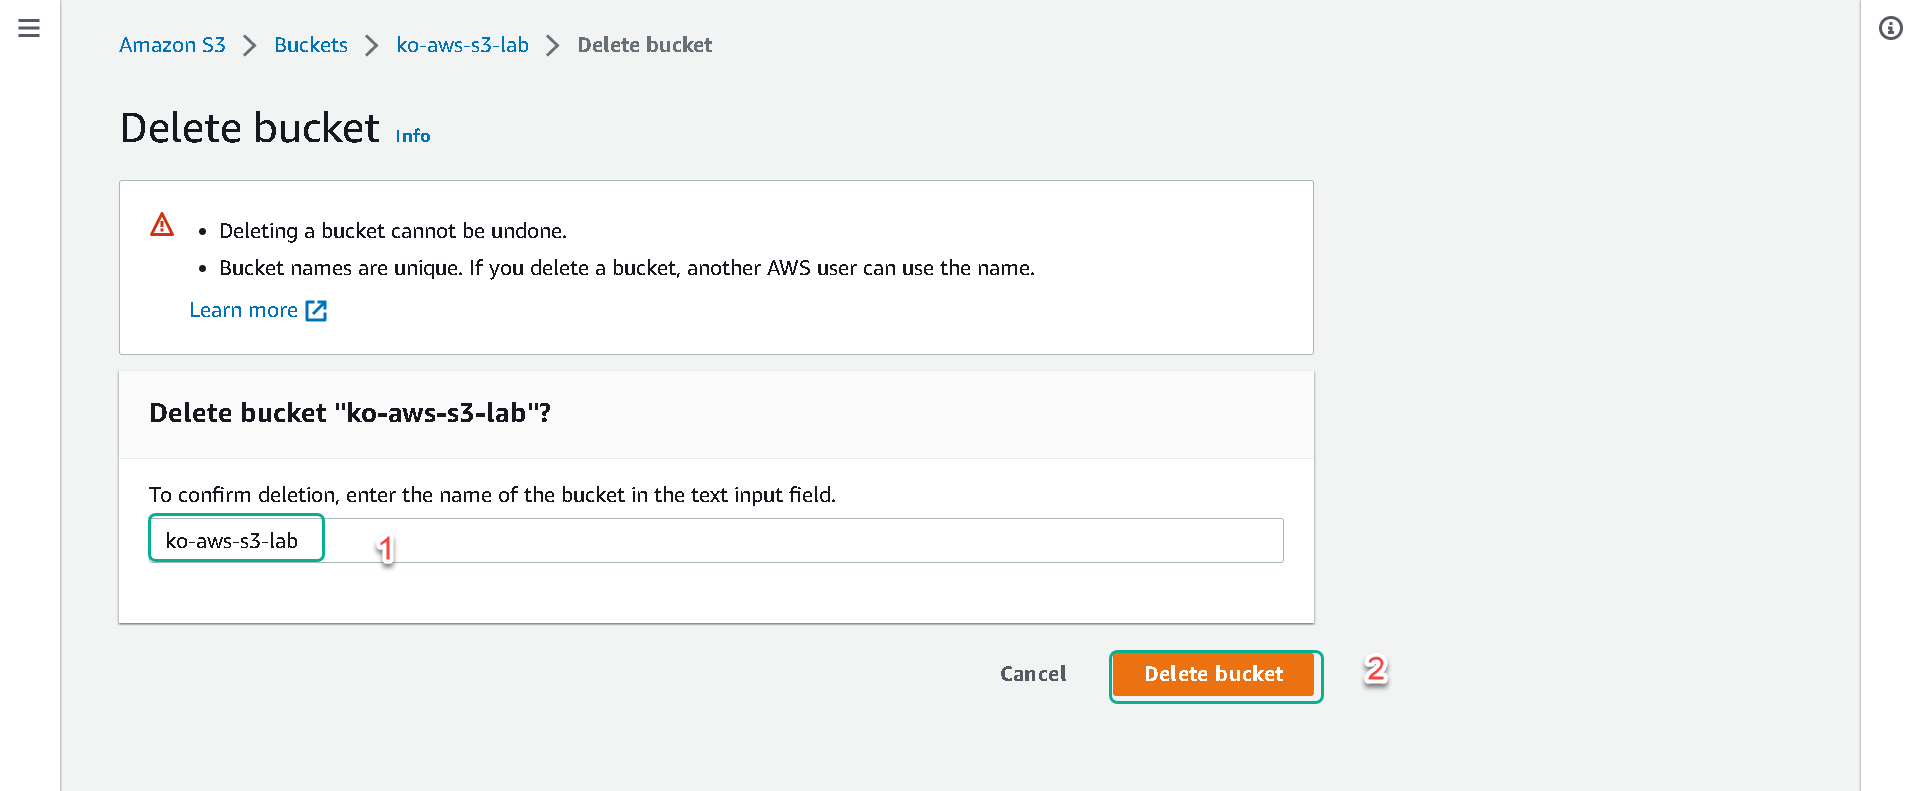Click the Delete bucket page heading
The width and height of the screenshot is (1920, 791).
pyautogui.click(x=250, y=128)
